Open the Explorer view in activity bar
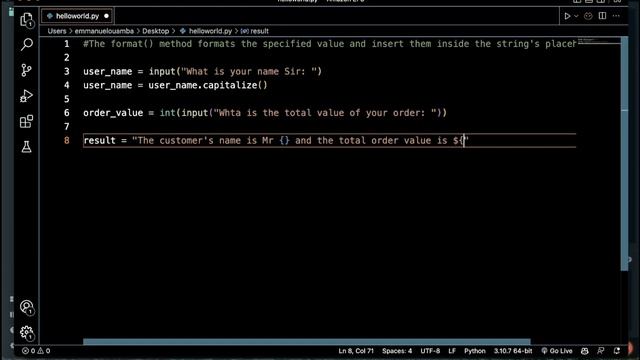Viewport: 640px width, 360px height. [x=27, y=20]
